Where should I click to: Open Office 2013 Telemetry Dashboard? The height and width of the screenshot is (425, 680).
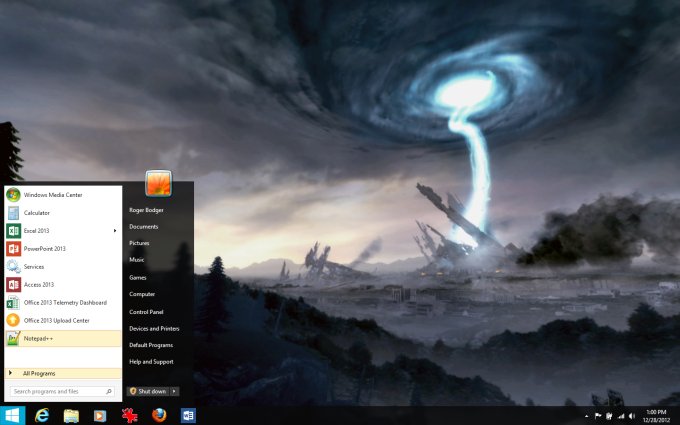pyautogui.click(x=63, y=303)
